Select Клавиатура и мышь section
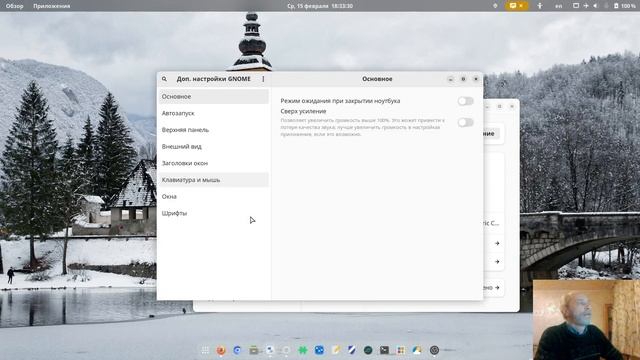This screenshot has height=360, width=640. [x=213, y=180]
